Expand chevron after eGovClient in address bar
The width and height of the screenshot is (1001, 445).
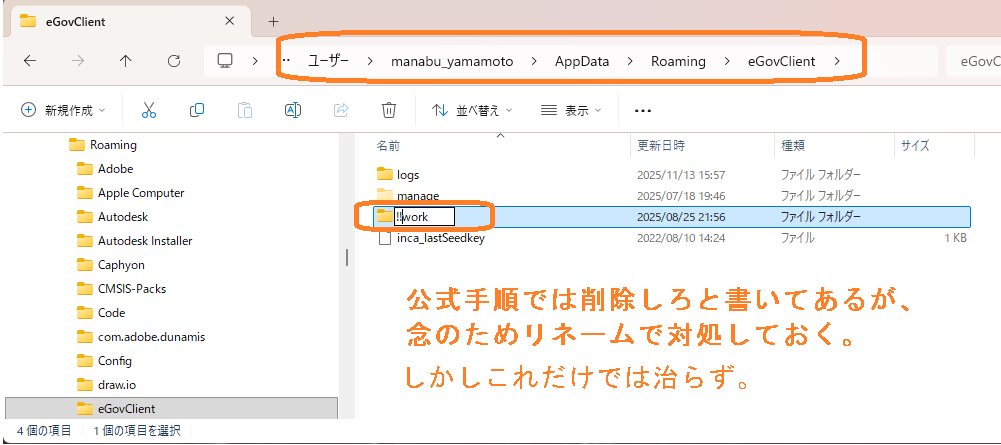tap(837, 61)
